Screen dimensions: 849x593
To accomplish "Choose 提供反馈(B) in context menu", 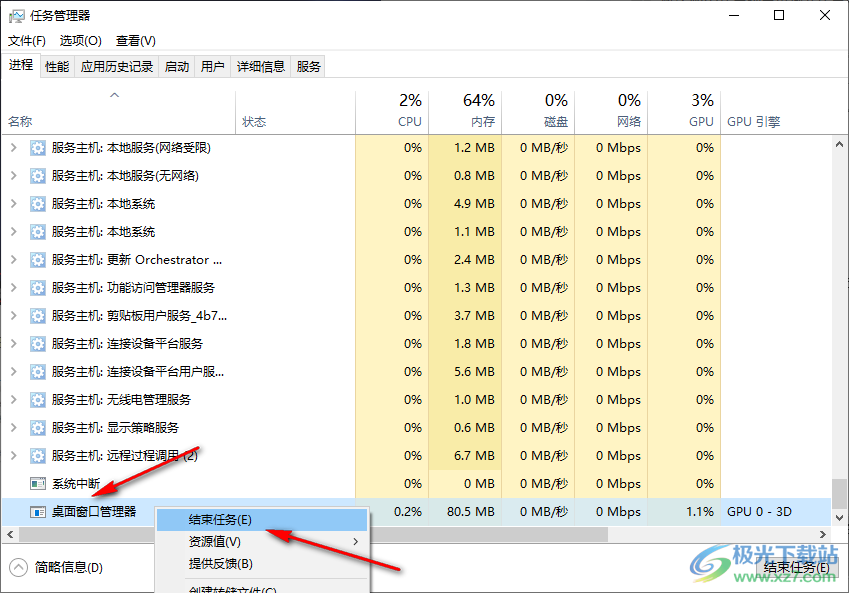I will click(x=262, y=564).
